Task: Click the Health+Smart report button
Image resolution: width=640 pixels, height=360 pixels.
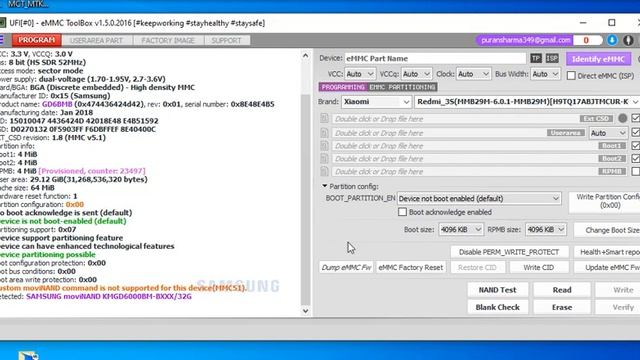Action: click(607, 252)
